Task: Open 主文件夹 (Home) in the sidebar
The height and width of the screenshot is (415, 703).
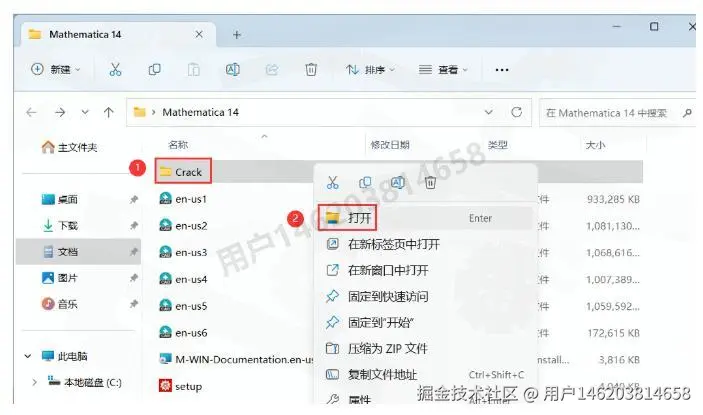Action: click(x=69, y=147)
